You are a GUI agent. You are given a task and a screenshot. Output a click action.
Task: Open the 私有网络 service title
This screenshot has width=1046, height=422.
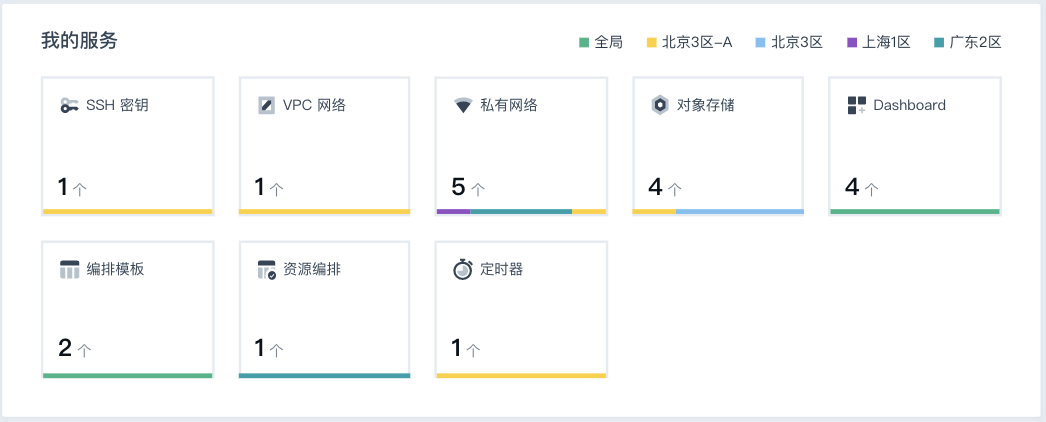coord(508,105)
